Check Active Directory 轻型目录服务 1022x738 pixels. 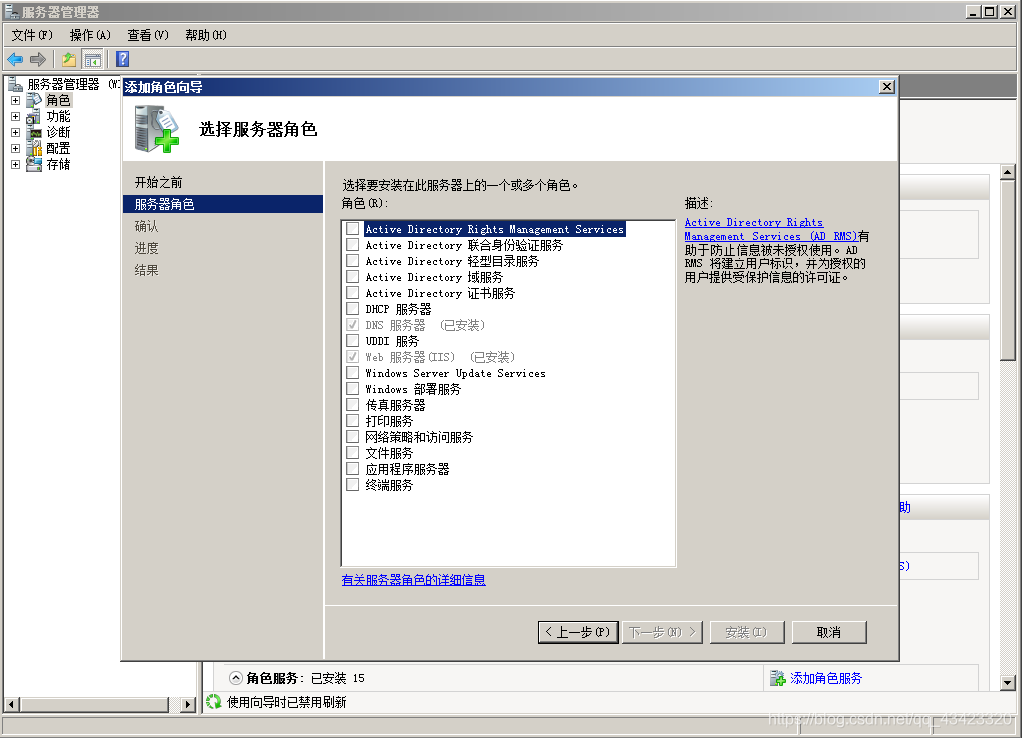[353, 260]
